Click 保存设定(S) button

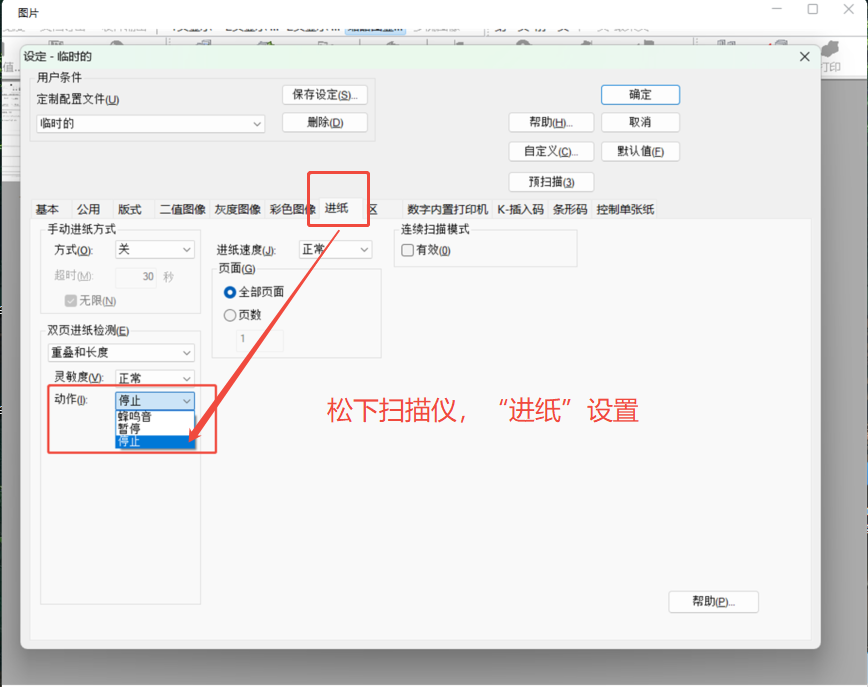click(x=325, y=95)
